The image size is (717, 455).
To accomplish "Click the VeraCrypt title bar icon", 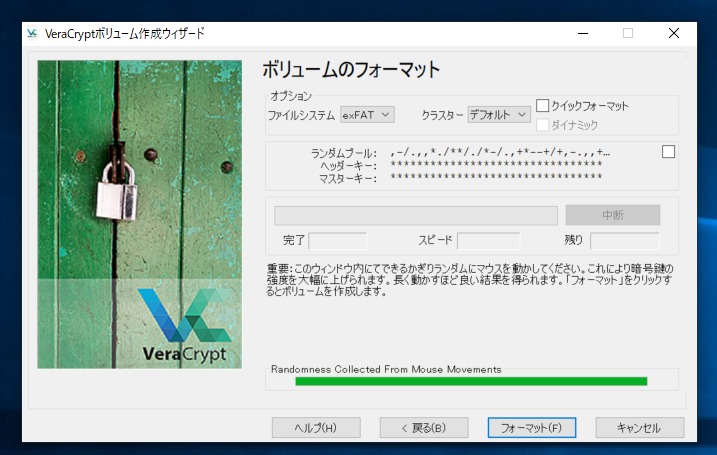I will pos(32,33).
